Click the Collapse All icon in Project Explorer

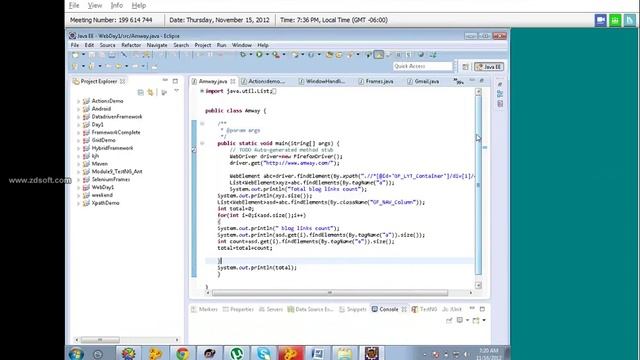click(140, 93)
